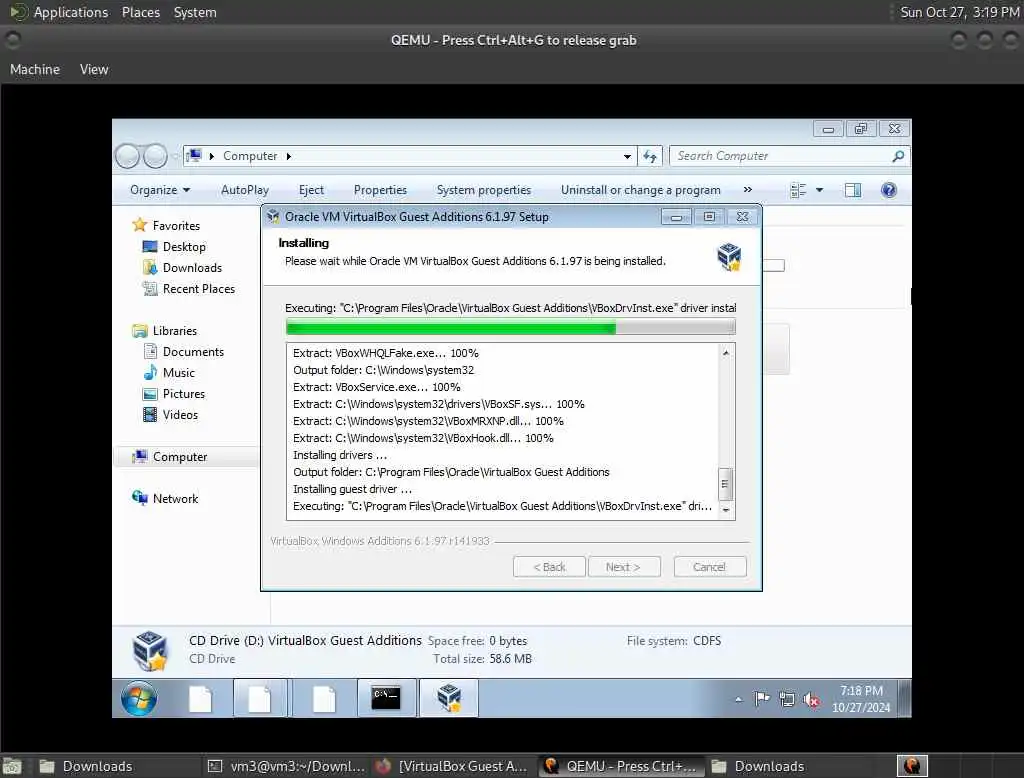Select Downloads in the navigation pane
1024x778 pixels.
tap(192, 268)
